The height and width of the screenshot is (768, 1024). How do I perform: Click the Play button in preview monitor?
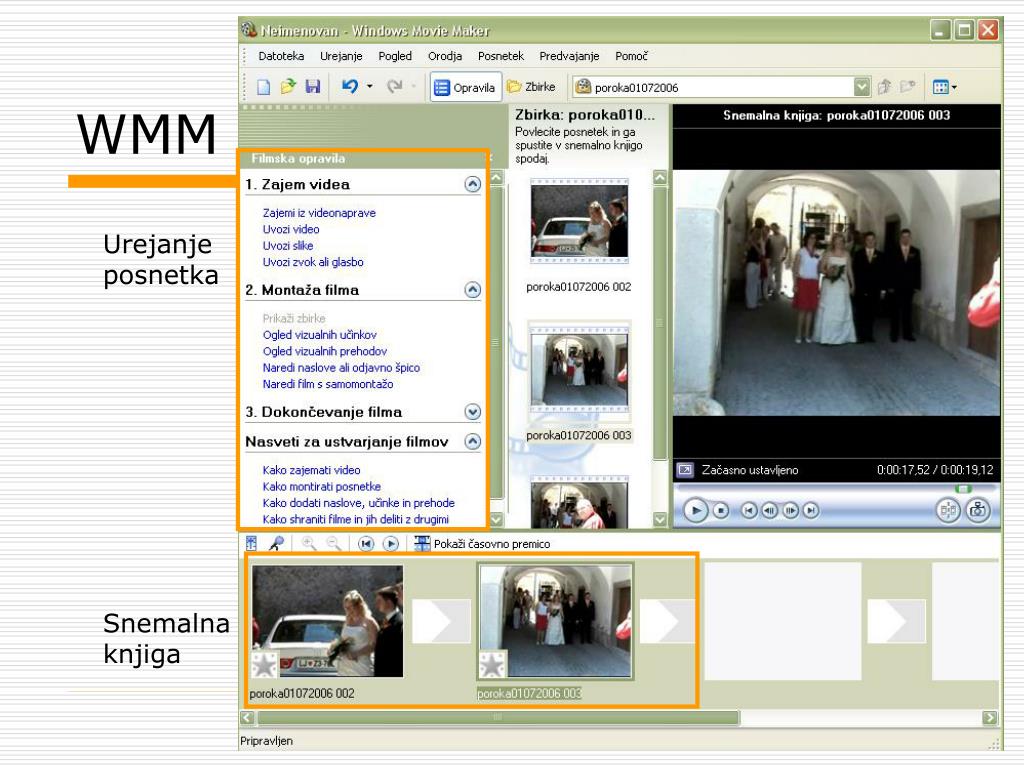coord(696,510)
